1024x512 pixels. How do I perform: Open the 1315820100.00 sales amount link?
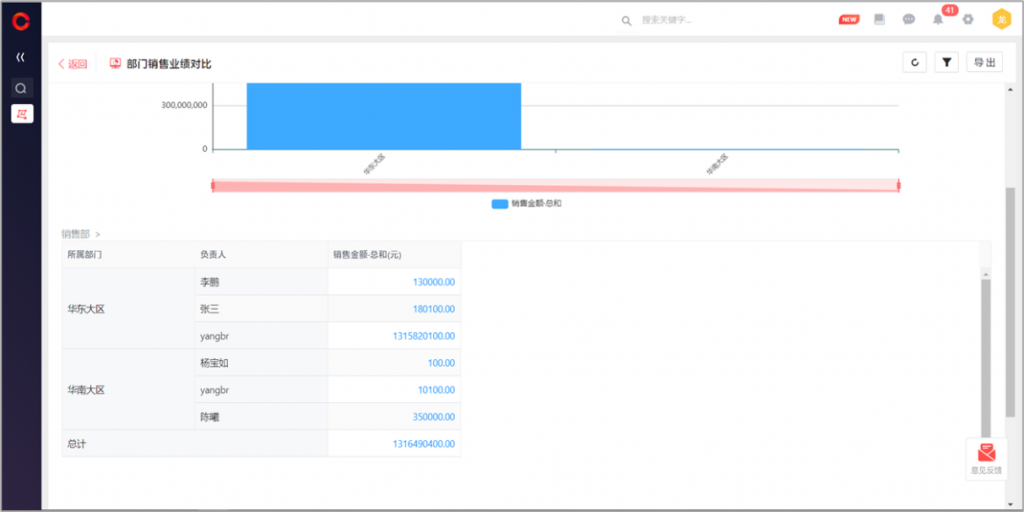pyautogui.click(x=423, y=336)
